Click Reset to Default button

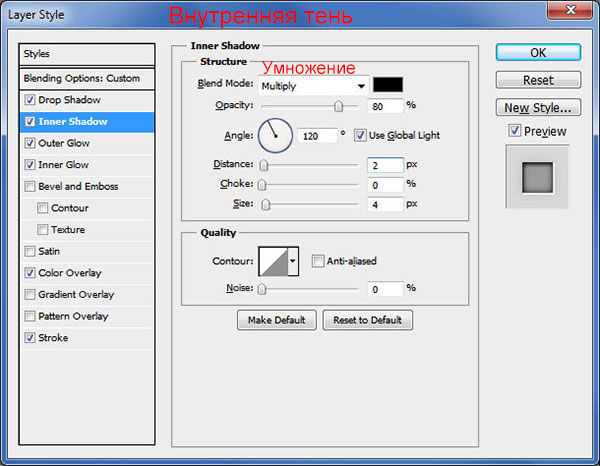[367, 320]
